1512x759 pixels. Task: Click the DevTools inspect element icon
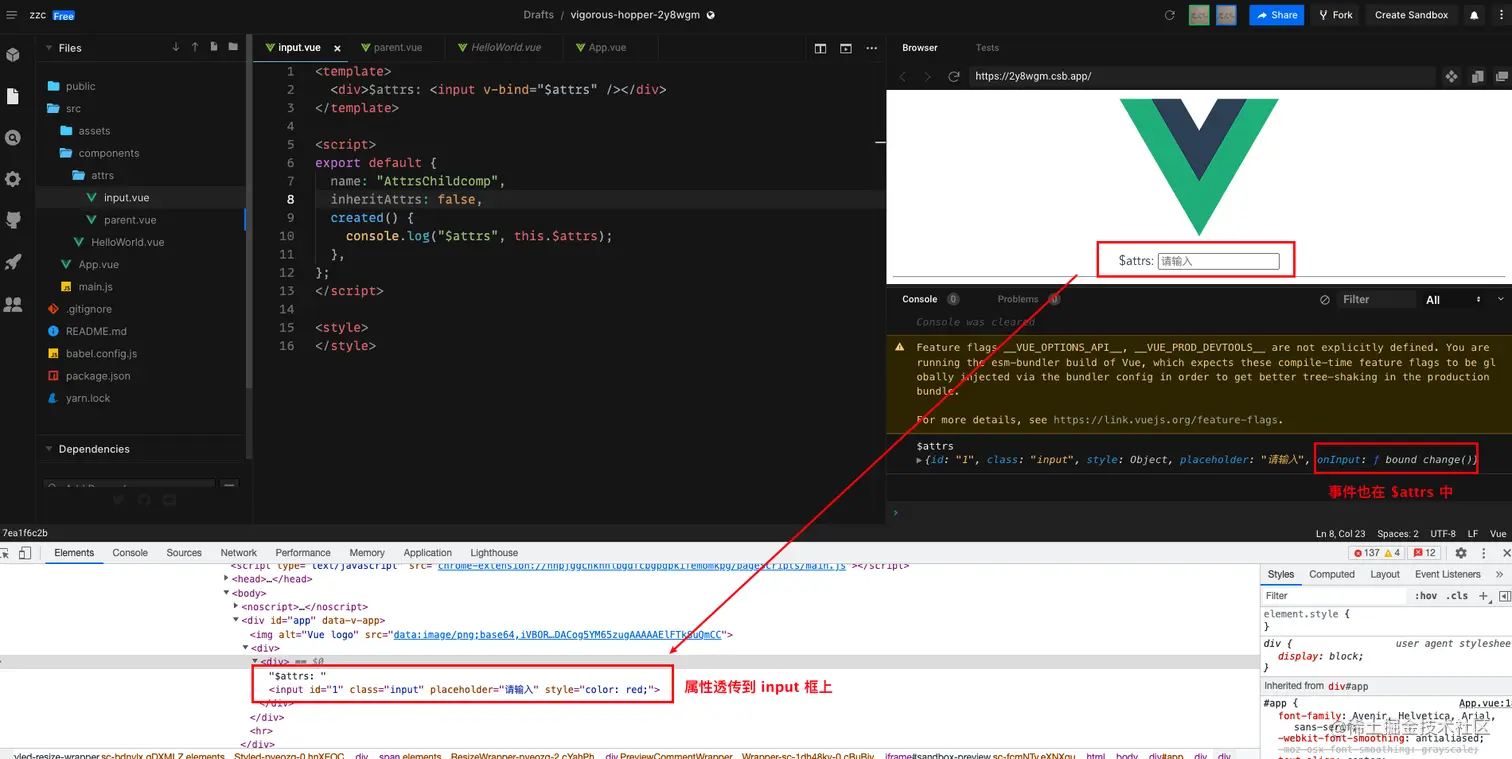[x=5, y=553]
